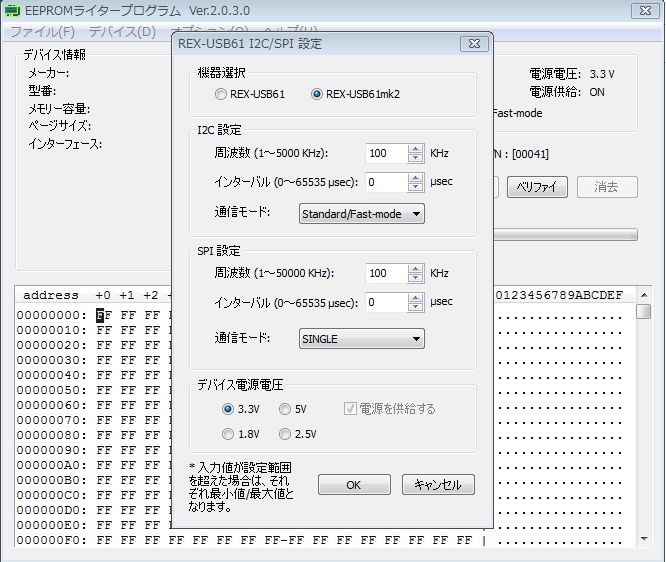Click the 電源供給 ON value text
Viewport: 666px width, 562px height.
[x=597, y=92]
